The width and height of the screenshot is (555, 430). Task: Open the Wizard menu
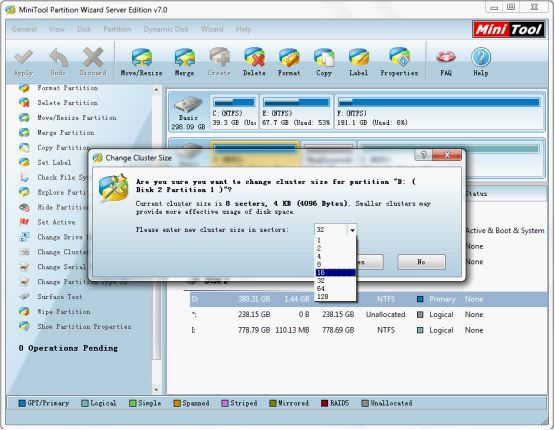click(x=212, y=29)
